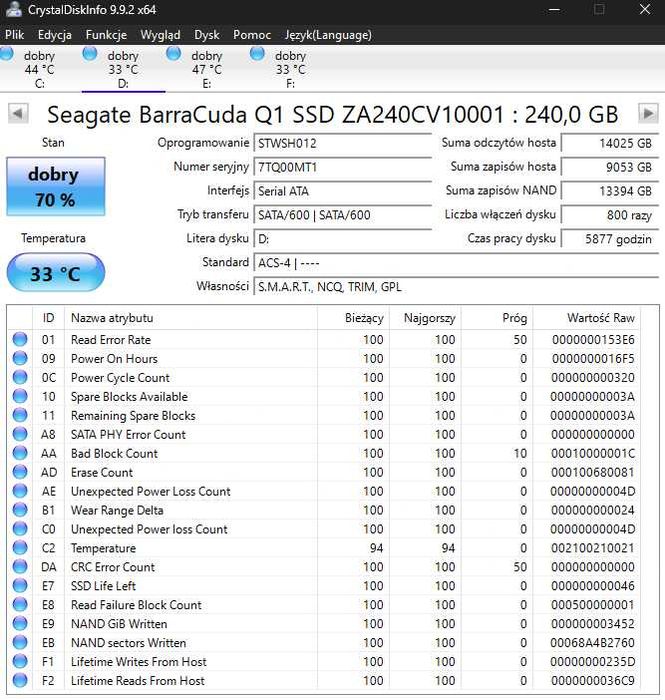Select the Unexpected Power loss Count C0 row
The height and width of the screenshot is (700, 665).
[324, 529]
